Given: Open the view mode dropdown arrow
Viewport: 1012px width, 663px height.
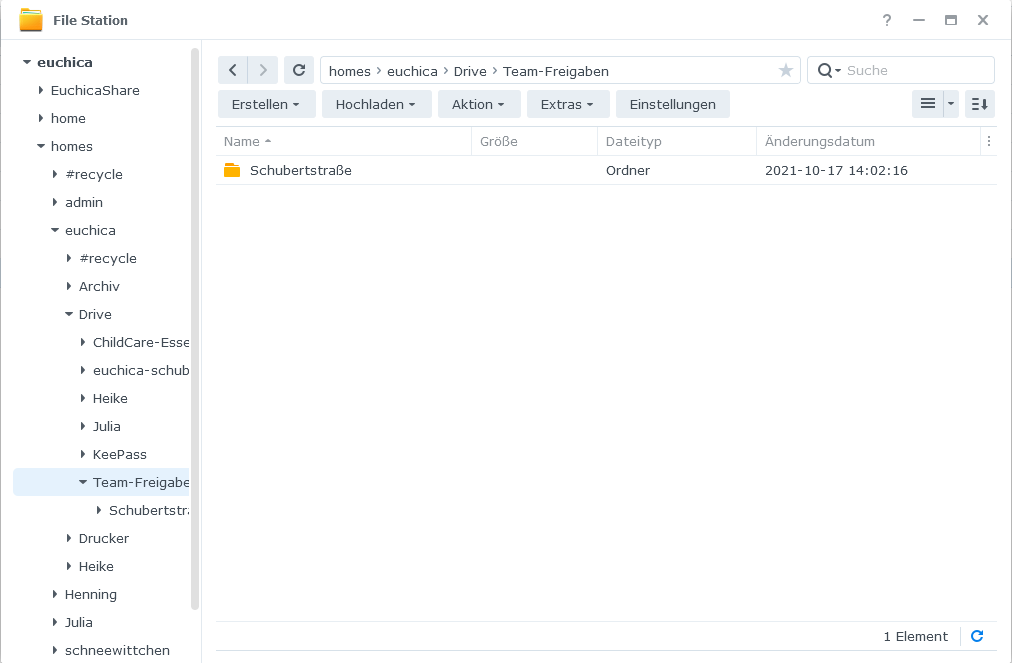Looking at the screenshot, I should (951, 104).
